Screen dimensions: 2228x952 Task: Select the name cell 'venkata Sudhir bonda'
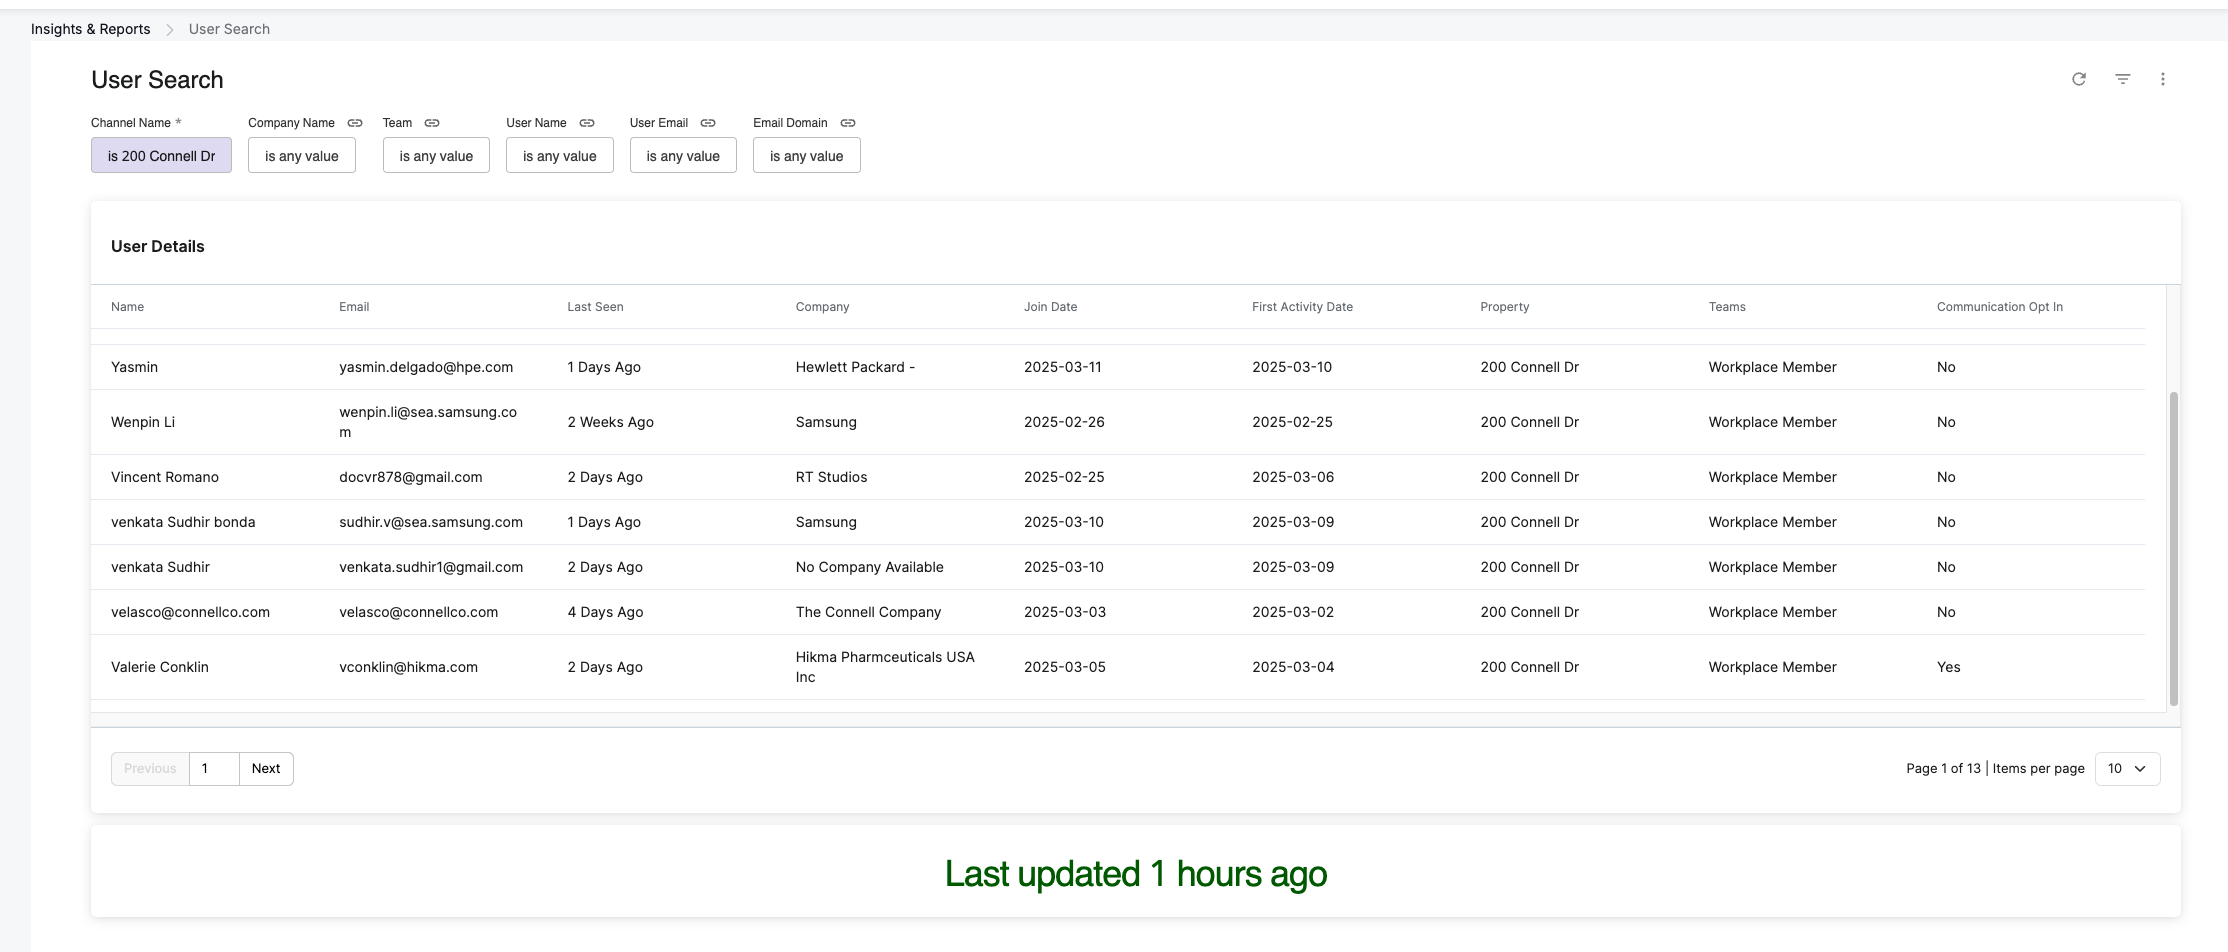(183, 522)
